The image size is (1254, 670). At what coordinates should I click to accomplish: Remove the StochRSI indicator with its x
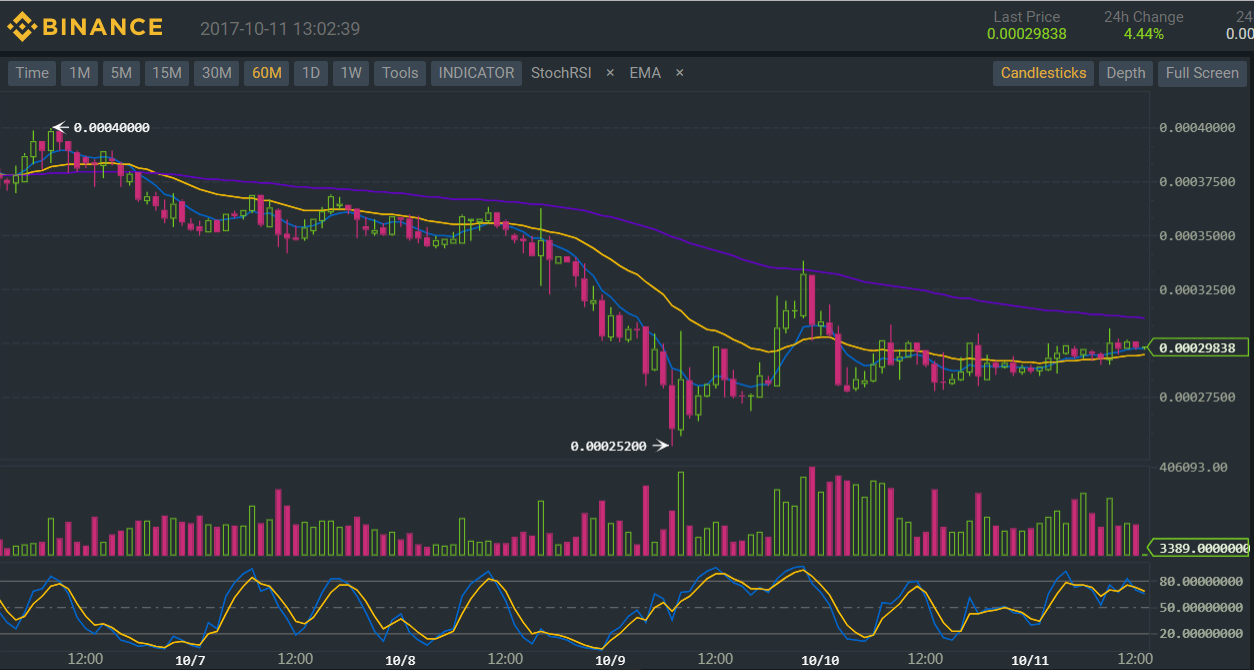coord(610,73)
